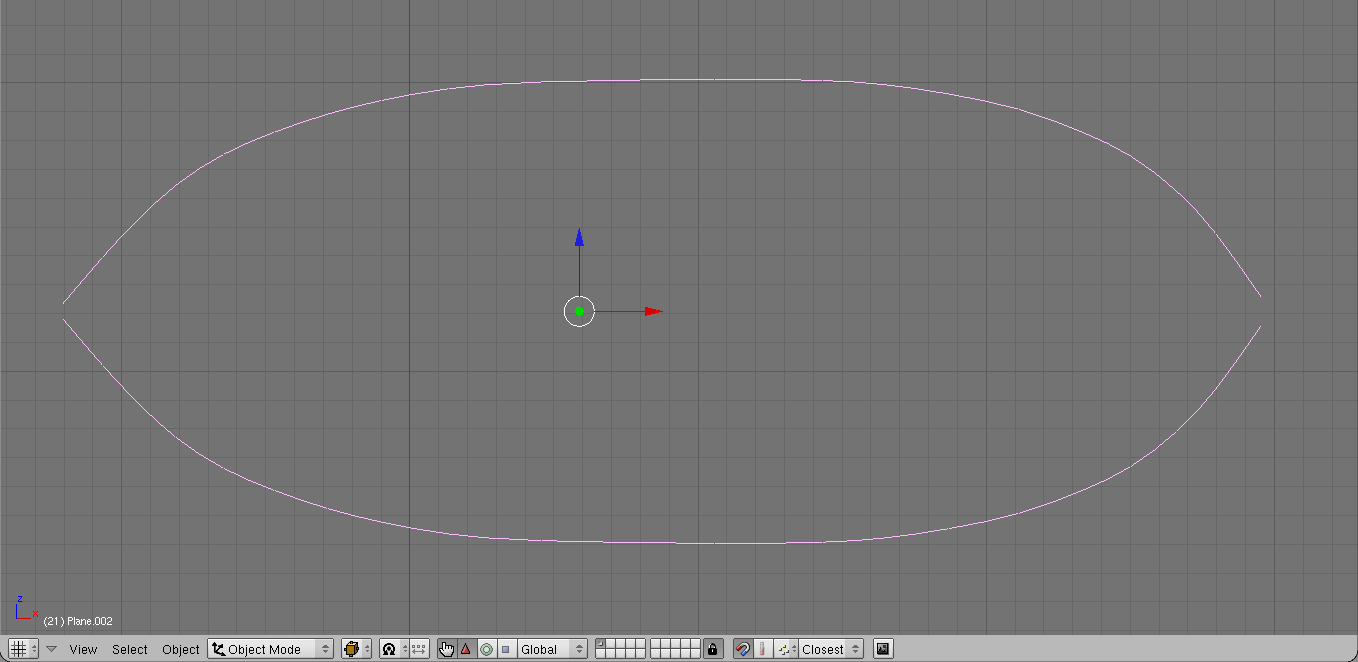Open the editor window type selector
The width and height of the screenshot is (1358, 662).
(x=23, y=649)
